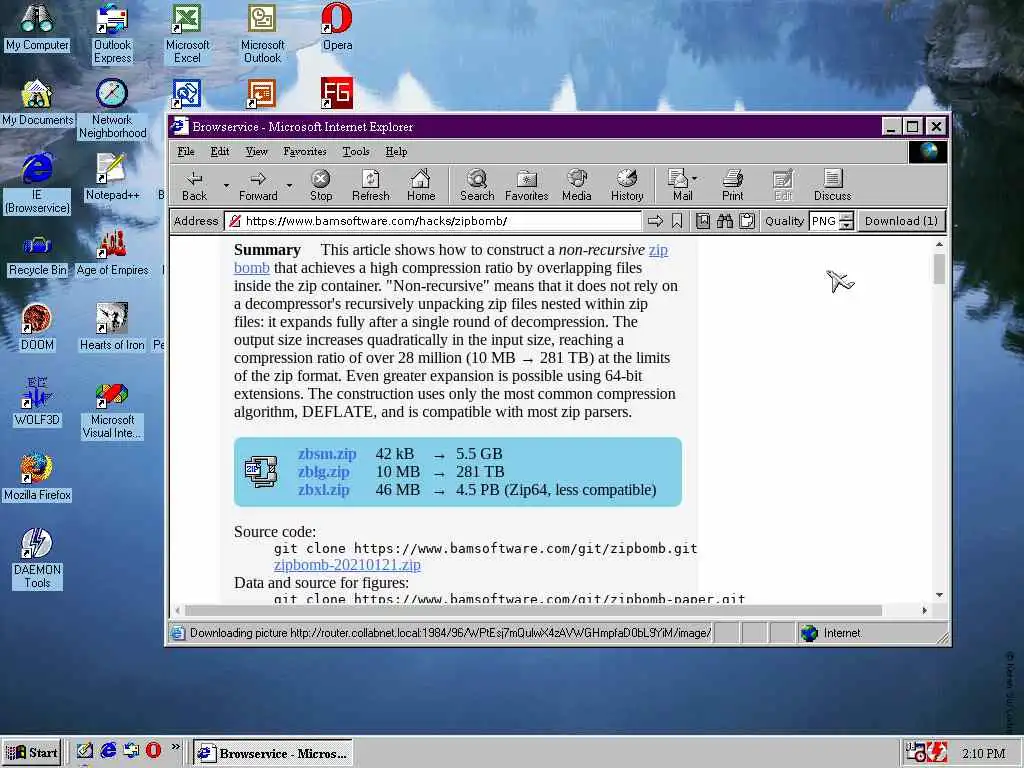The height and width of the screenshot is (768, 1024).
Task: Open the Edit menu
Action: pyautogui.click(x=219, y=152)
